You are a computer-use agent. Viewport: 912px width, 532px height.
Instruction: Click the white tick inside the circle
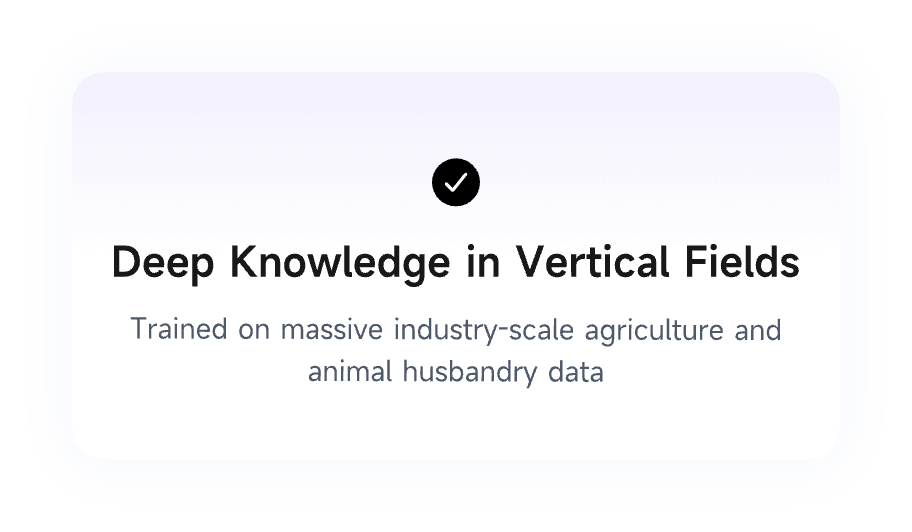point(456,183)
